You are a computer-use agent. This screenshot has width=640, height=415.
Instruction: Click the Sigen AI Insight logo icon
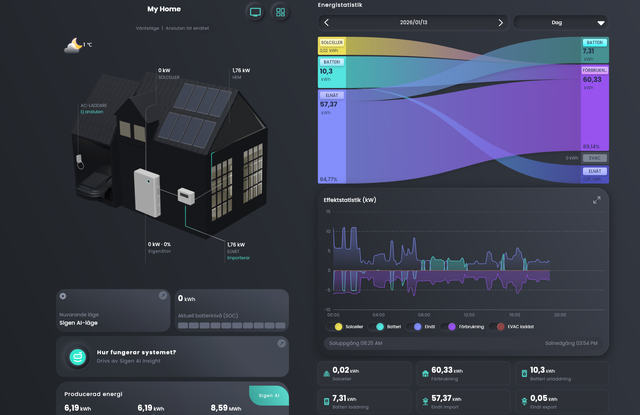78,357
